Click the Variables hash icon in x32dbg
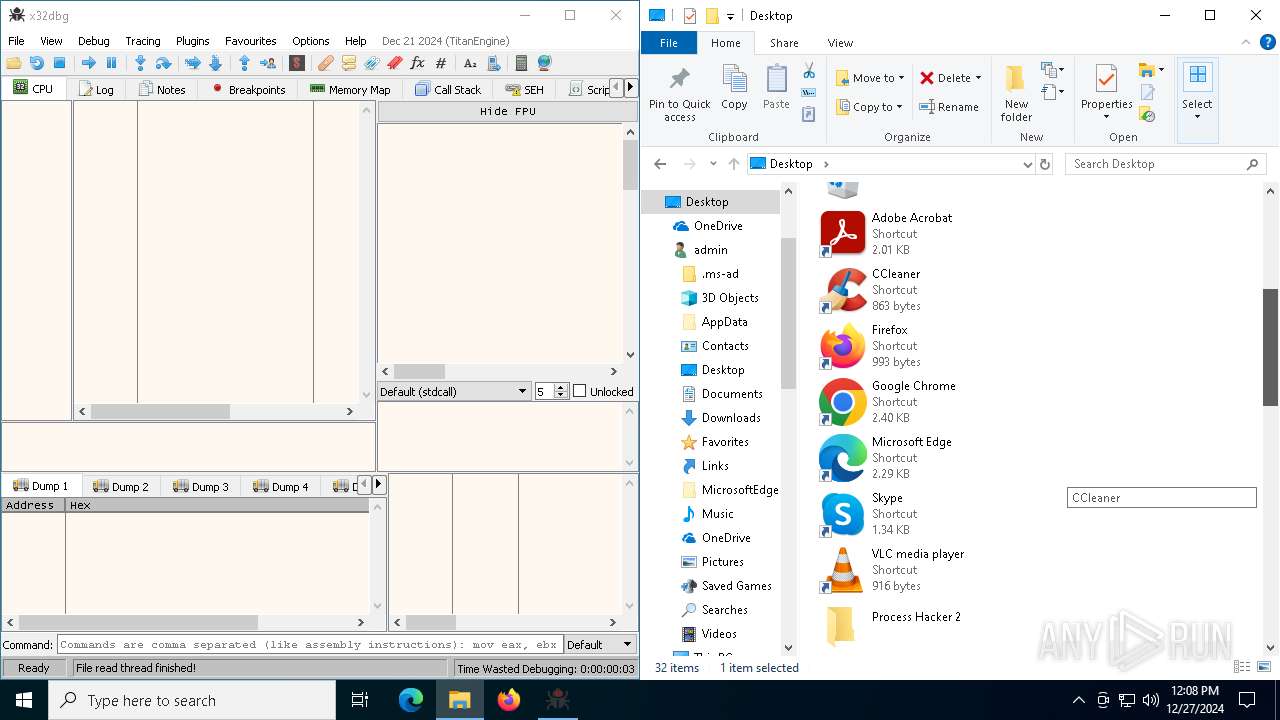 441,63
